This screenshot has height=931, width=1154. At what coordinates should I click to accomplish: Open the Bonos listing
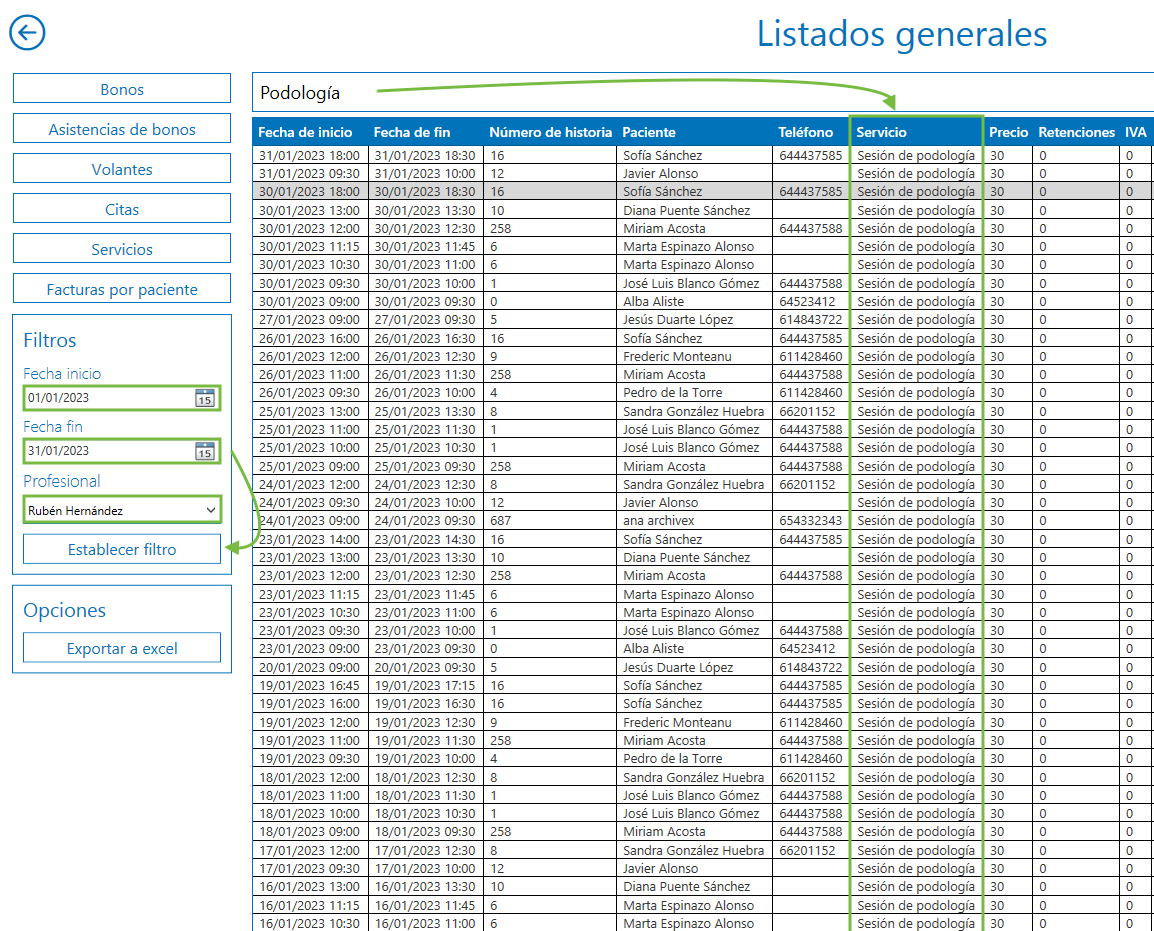[x=122, y=89]
